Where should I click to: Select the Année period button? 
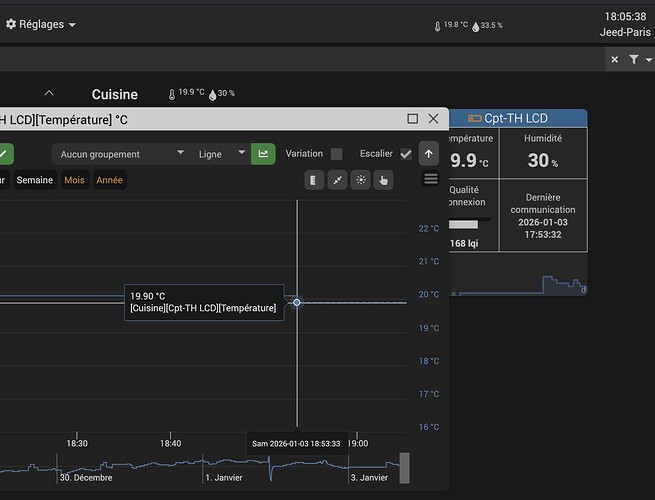pos(109,180)
